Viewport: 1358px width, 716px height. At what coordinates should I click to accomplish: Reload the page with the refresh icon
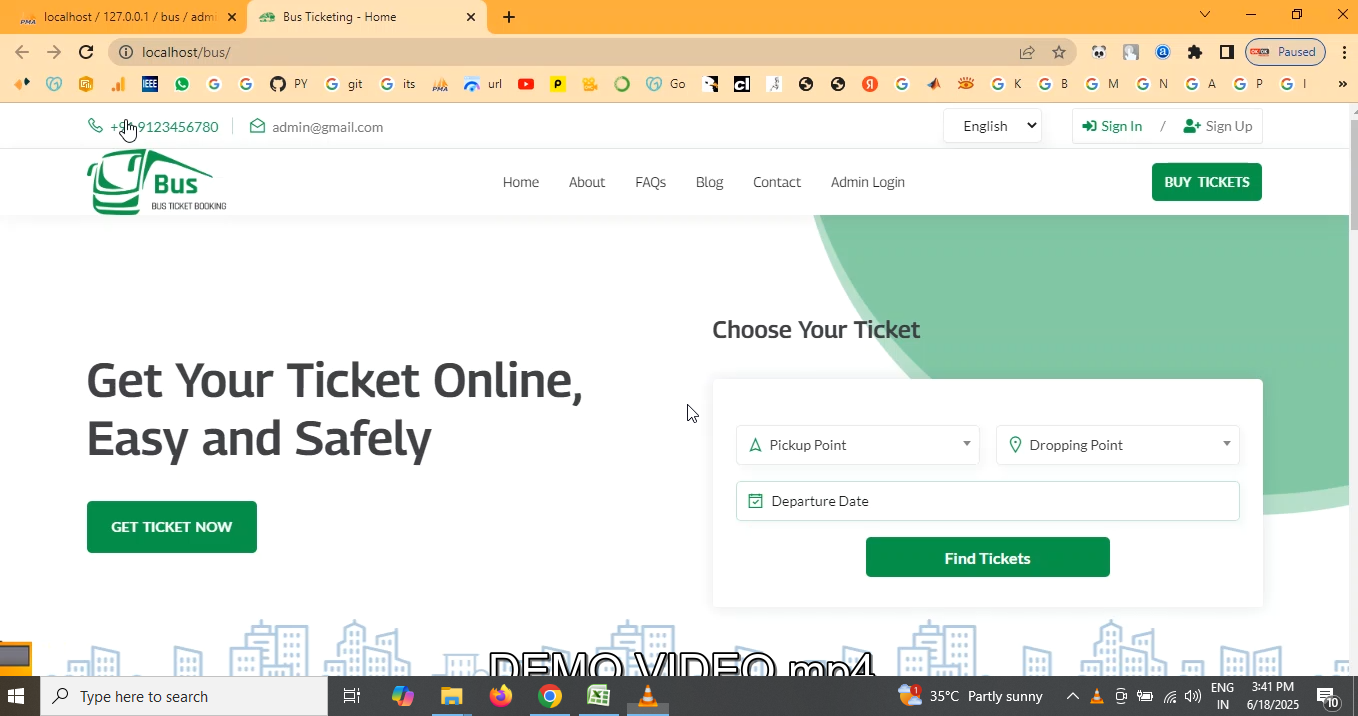[x=86, y=52]
